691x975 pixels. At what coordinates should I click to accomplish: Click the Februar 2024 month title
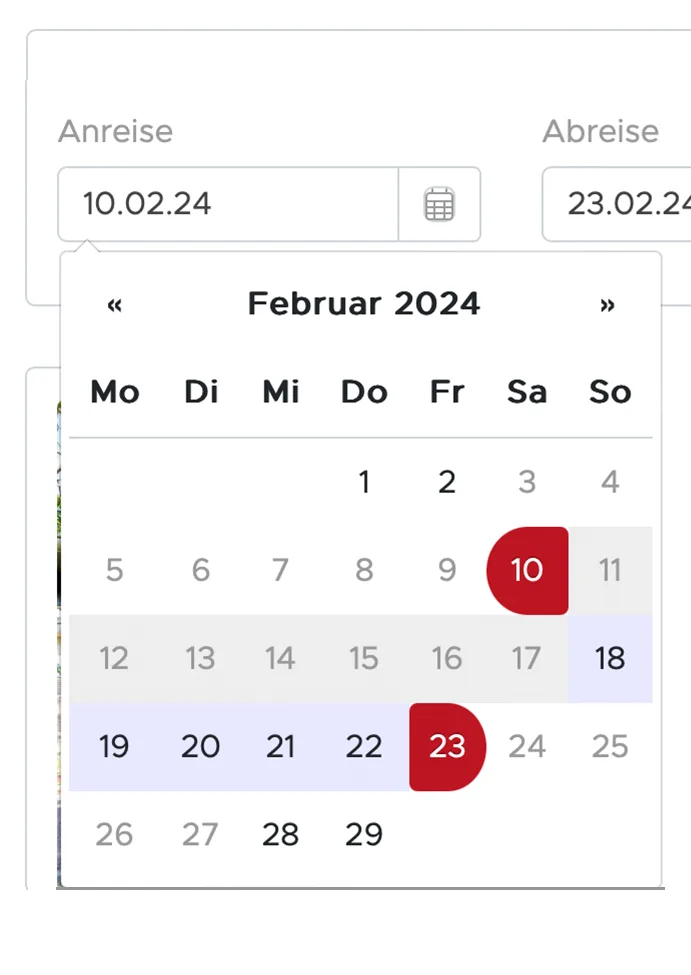pyautogui.click(x=364, y=304)
